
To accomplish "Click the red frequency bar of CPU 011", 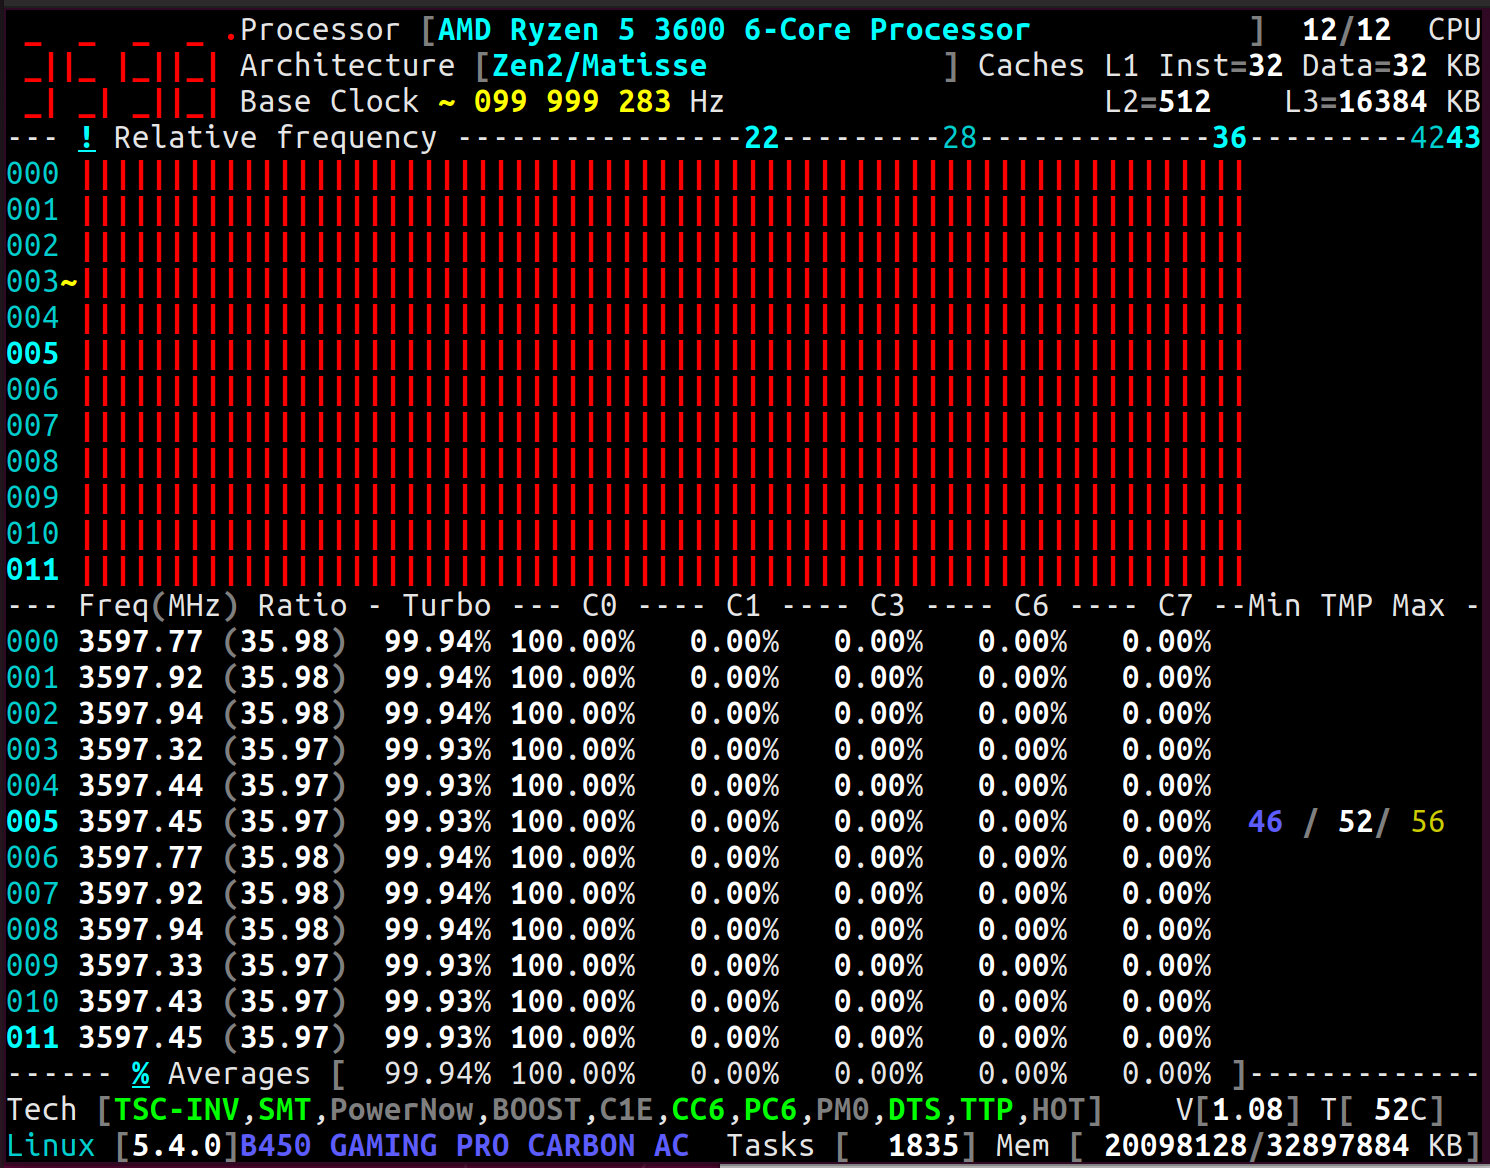I will coord(663,570).
